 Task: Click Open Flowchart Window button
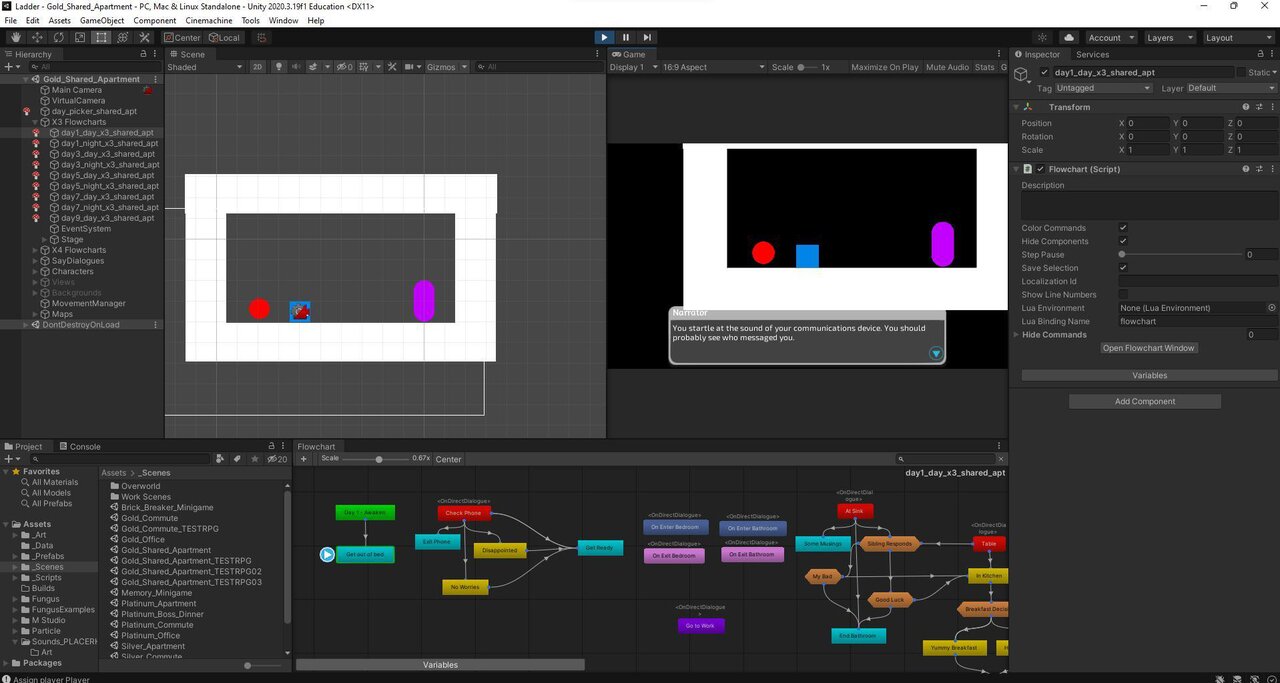1149,348
